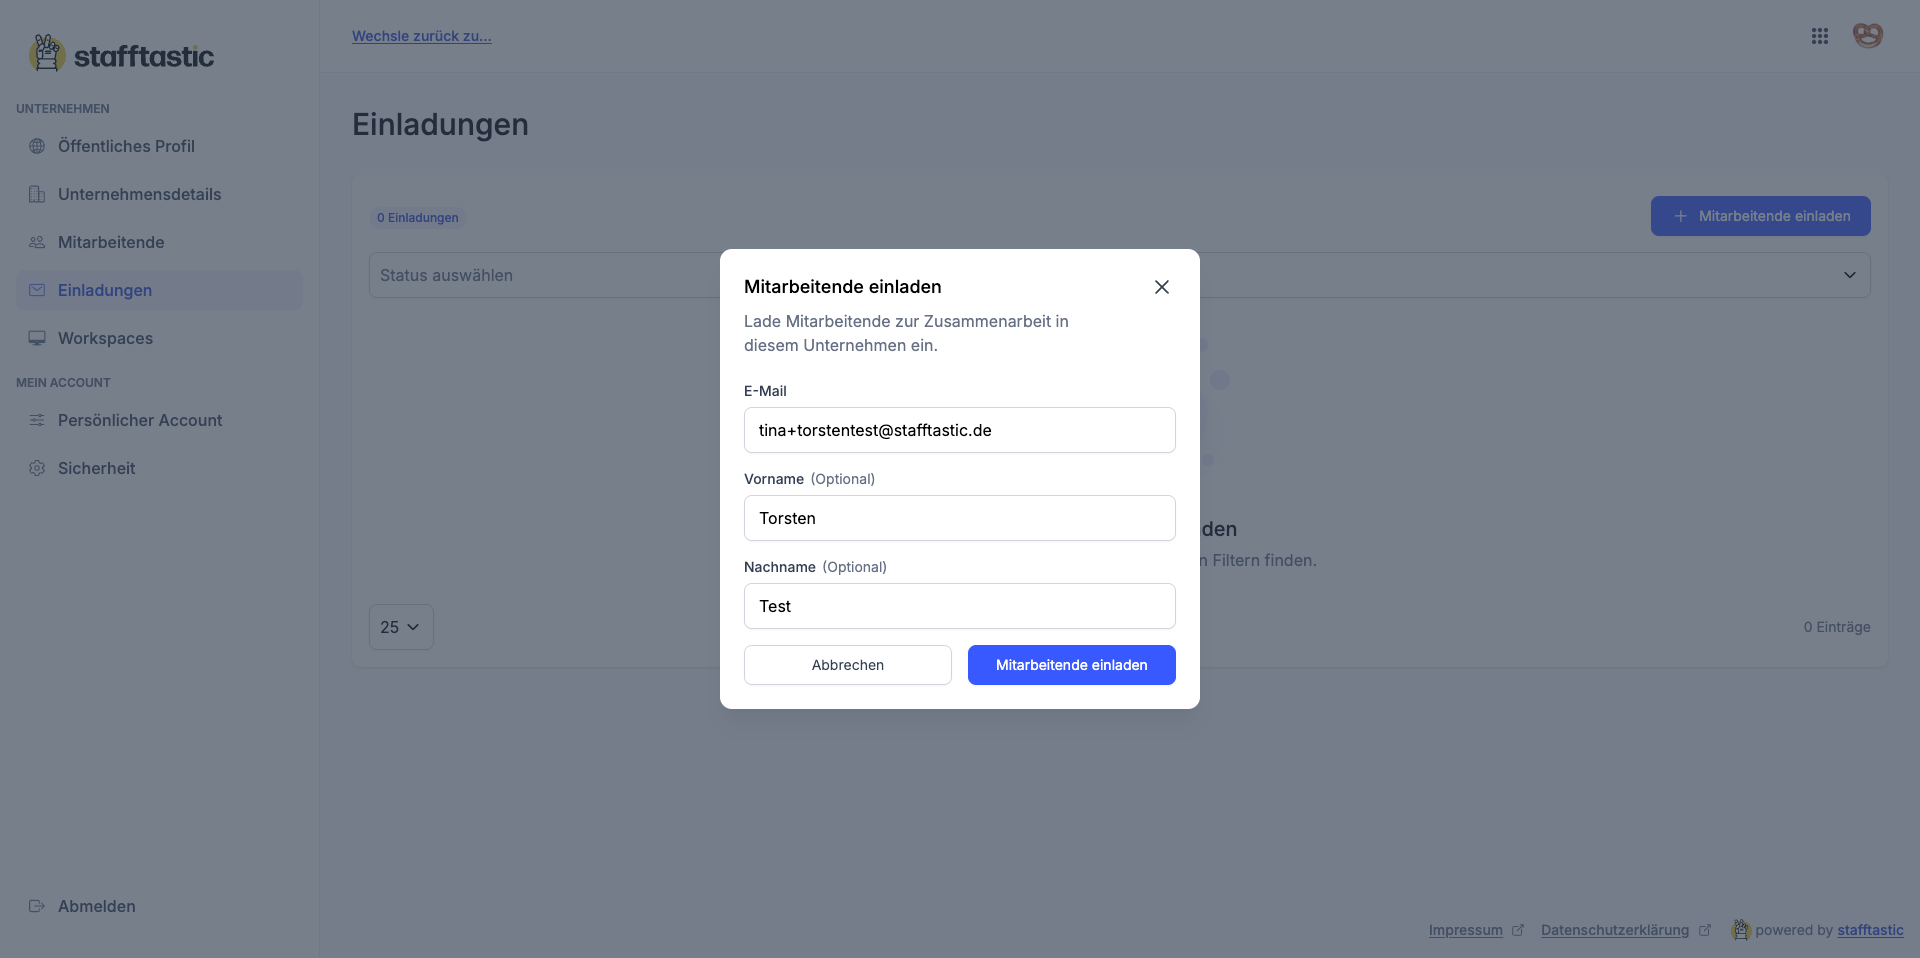Close the invite dialog with X

click(1161, 287)
